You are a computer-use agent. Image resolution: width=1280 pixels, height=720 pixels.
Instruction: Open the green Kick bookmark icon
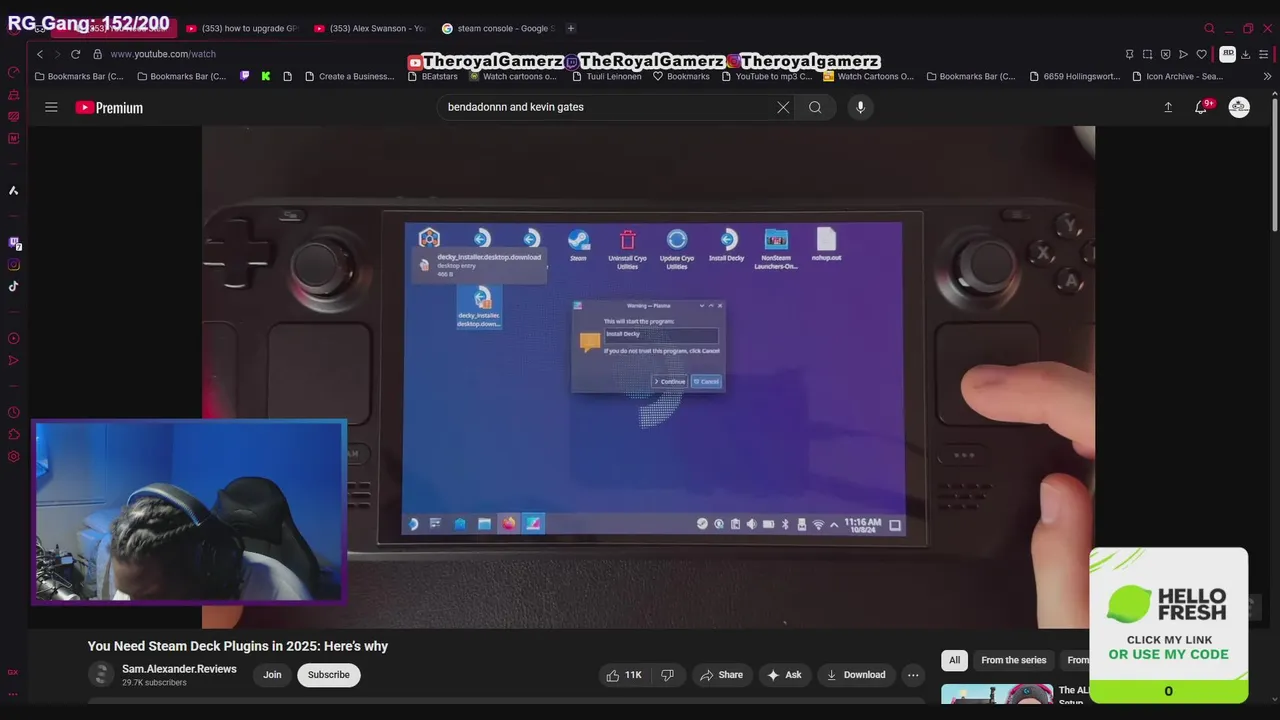(x=266, y=76)
